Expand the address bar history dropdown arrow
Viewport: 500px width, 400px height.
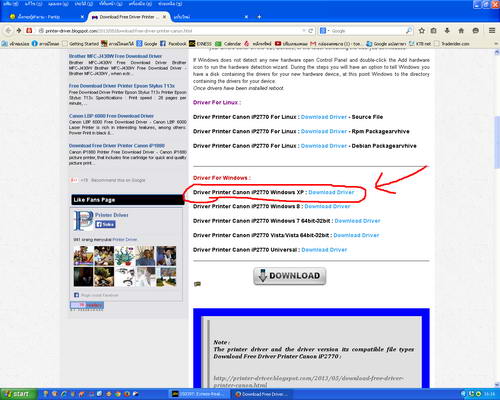pyautogui.click(x=304, y=31)
